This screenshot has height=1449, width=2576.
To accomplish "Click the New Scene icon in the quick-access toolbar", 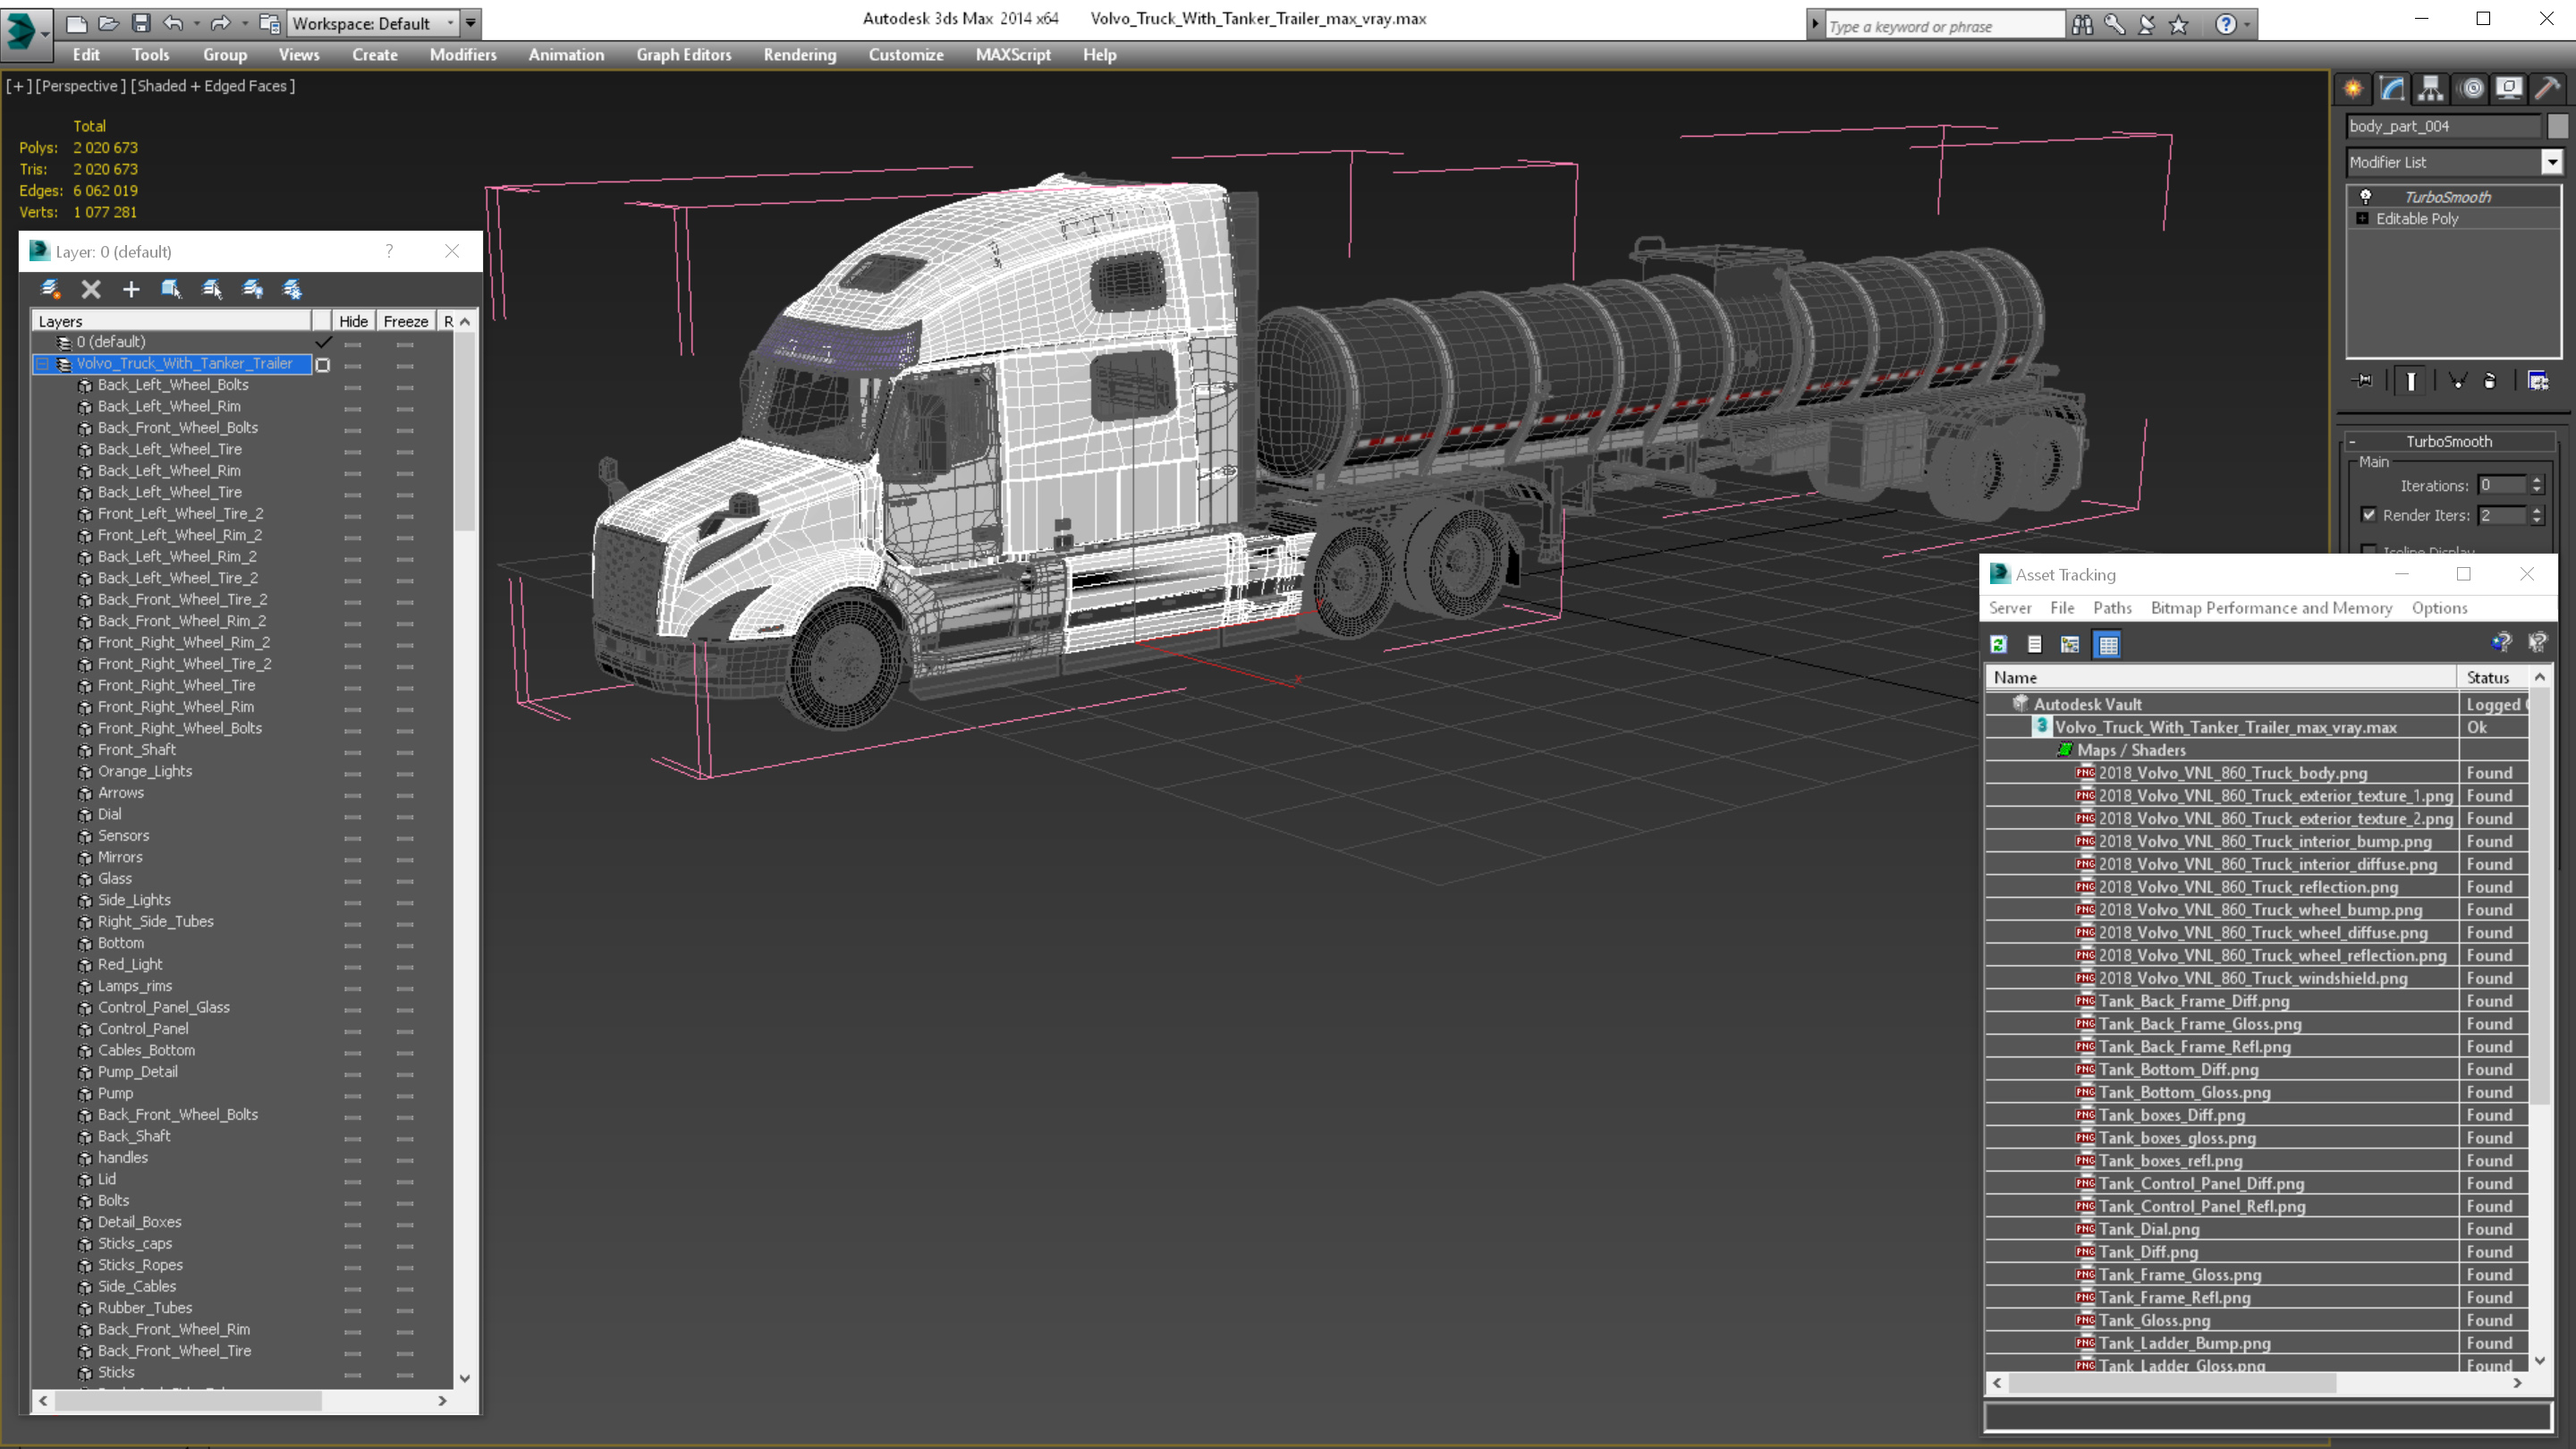I will click(76, 23).
